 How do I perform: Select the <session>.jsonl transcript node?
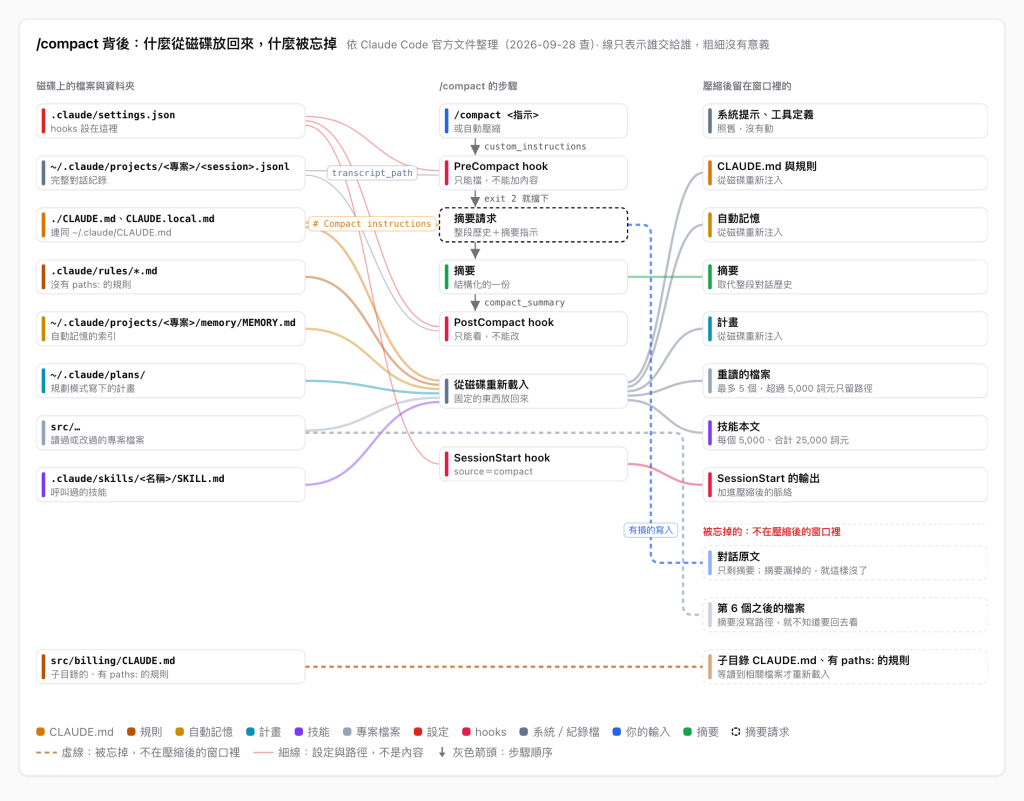[170, 172]
